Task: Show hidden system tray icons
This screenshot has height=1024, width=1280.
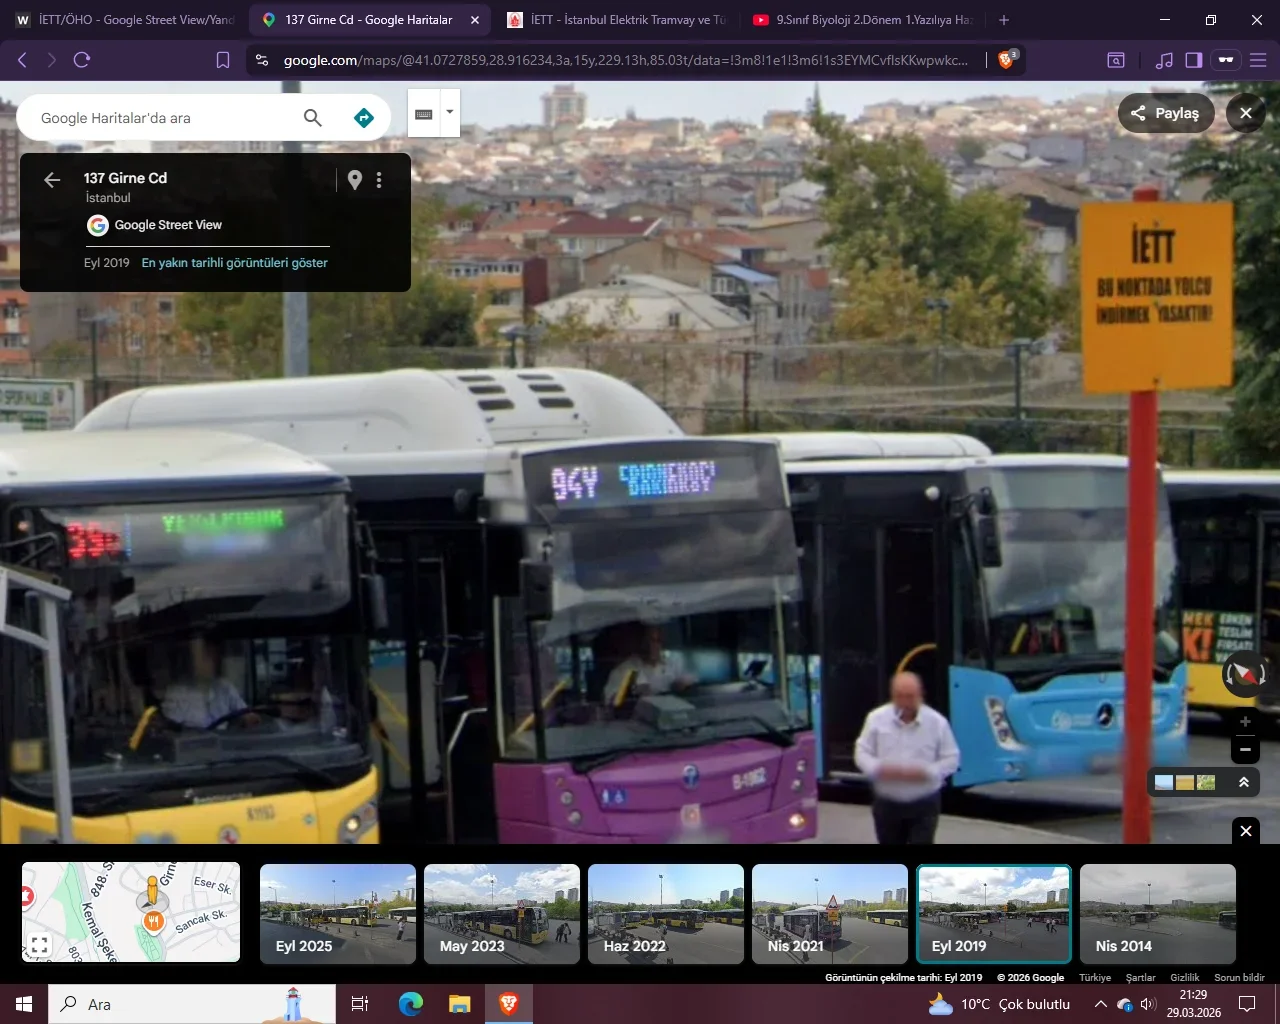Action: 1100,1004
